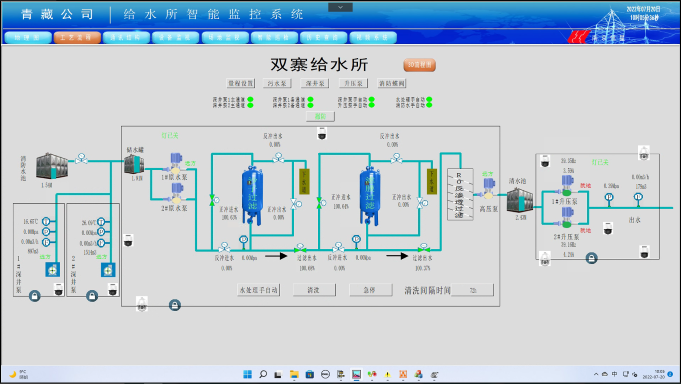Toggle the lock under 1#深井泵 panel
This screenshot has height=384, width=681.
[35, 296]
